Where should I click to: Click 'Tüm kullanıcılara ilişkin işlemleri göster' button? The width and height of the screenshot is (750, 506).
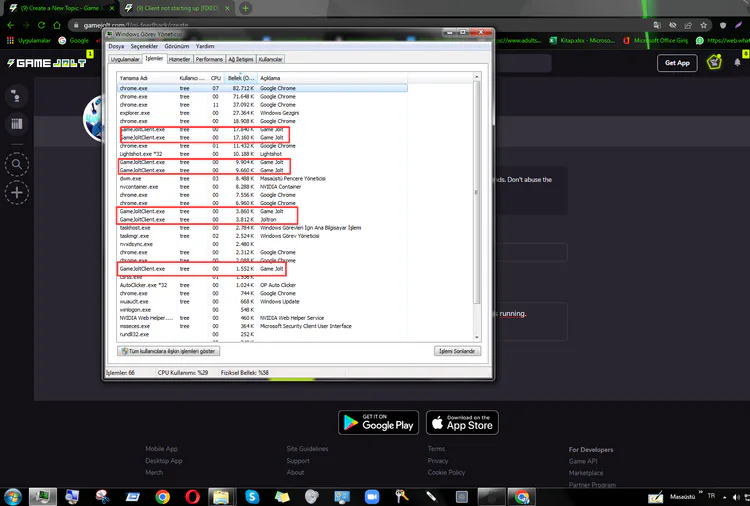pyautogui.click(x=168, y=351)
